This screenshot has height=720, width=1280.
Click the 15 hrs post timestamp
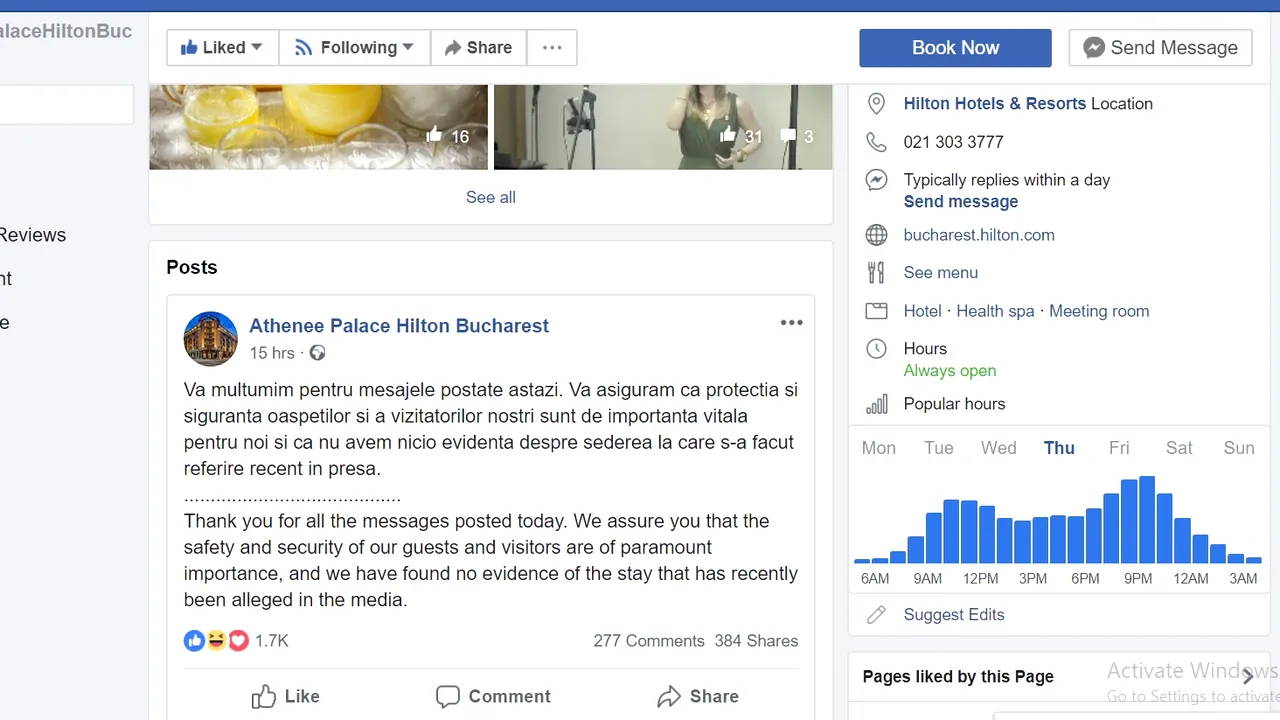(x=272, y=353)
